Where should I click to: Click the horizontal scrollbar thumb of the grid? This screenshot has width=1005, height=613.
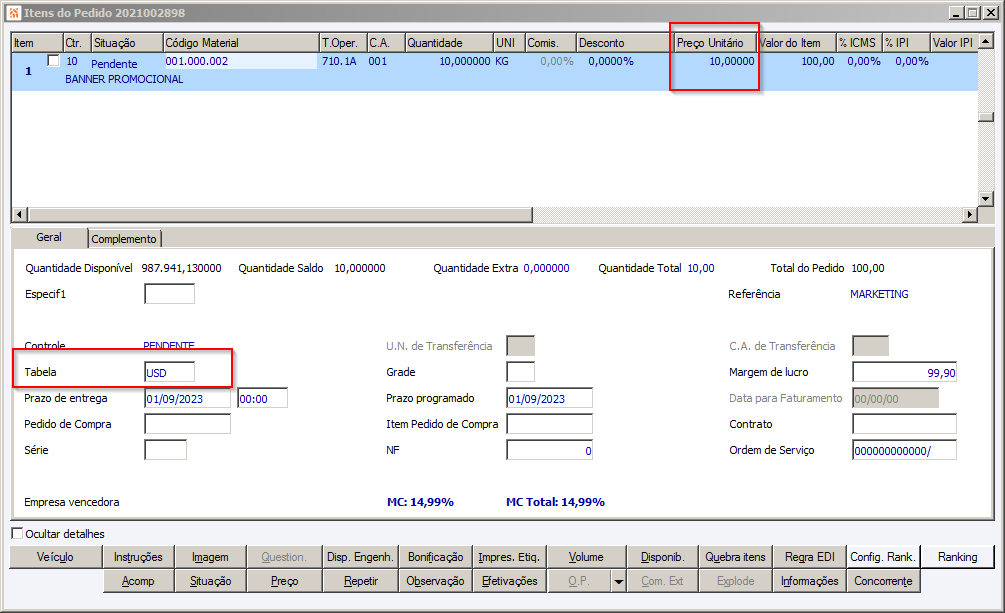(x=279, y=214)
